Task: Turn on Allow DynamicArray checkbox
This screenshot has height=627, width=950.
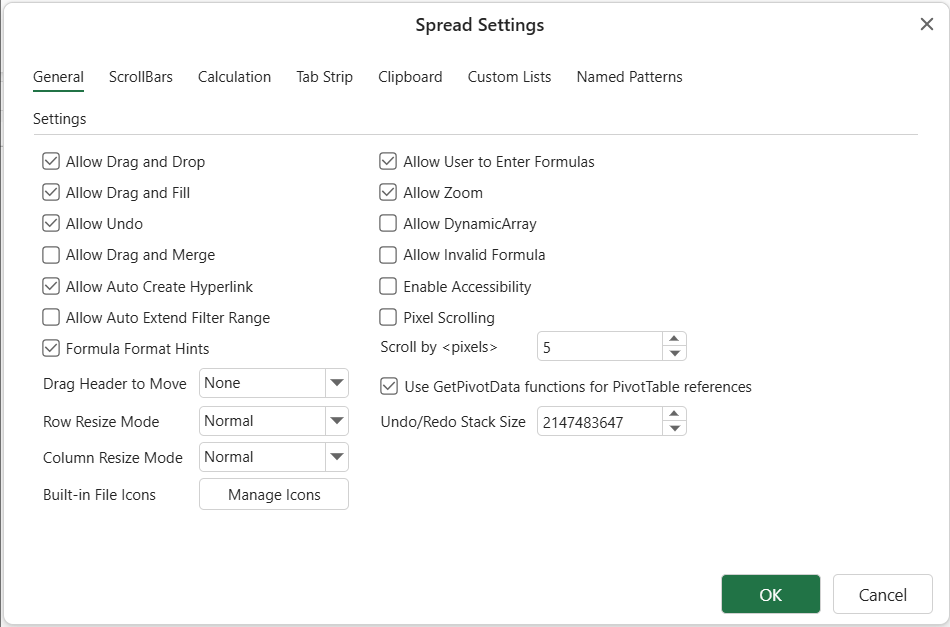Action: [388, 224]
